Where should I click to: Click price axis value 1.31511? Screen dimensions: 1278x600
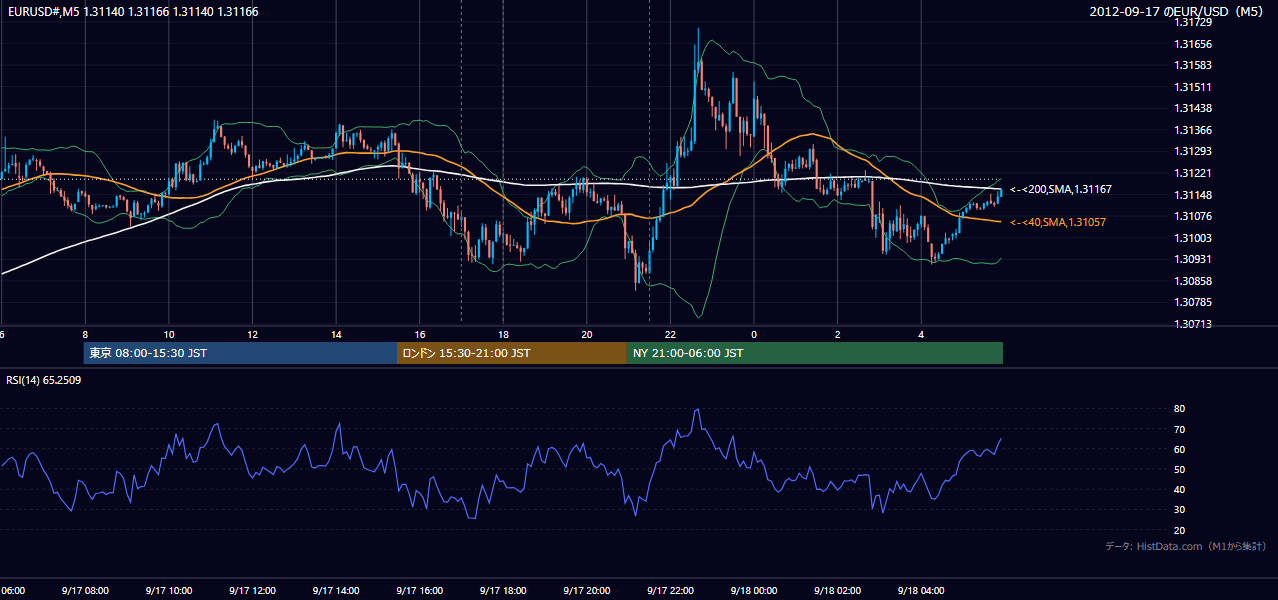[1193, 87]
